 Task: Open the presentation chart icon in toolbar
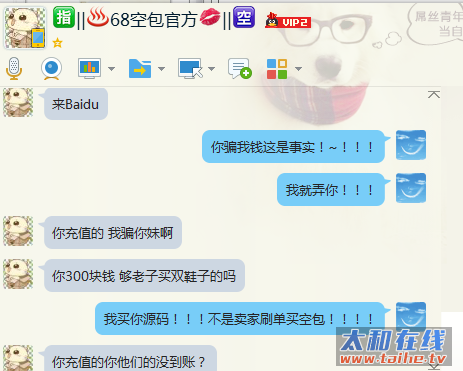89,68
